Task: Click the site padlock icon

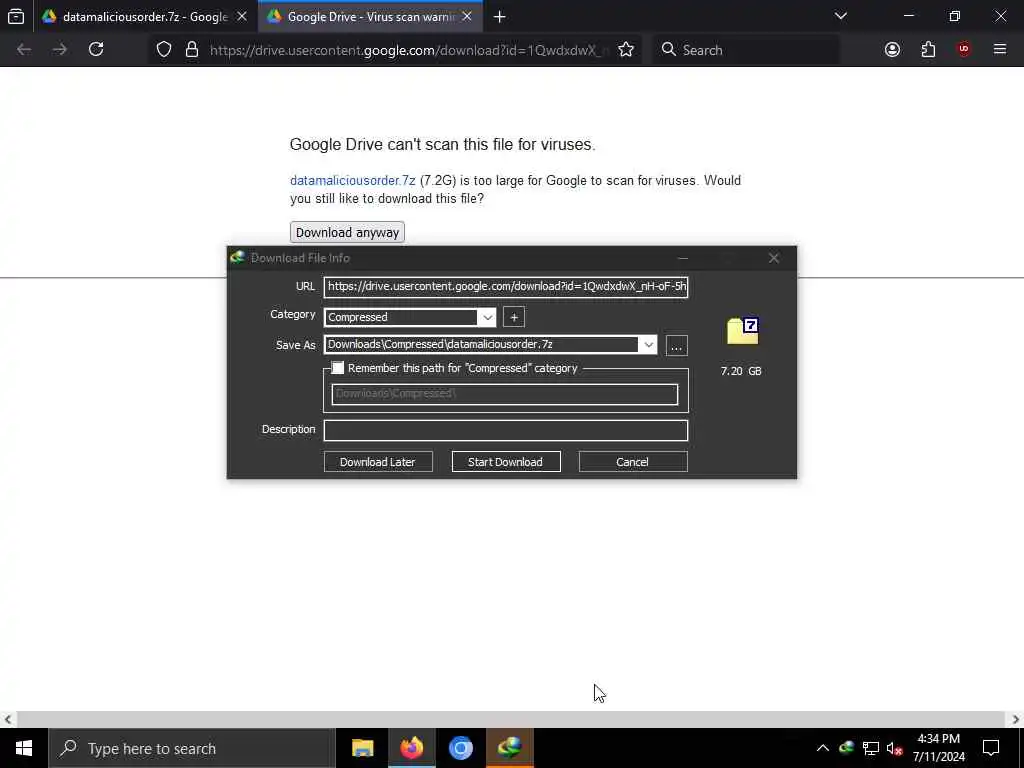Action: click(x=191, y=50)
